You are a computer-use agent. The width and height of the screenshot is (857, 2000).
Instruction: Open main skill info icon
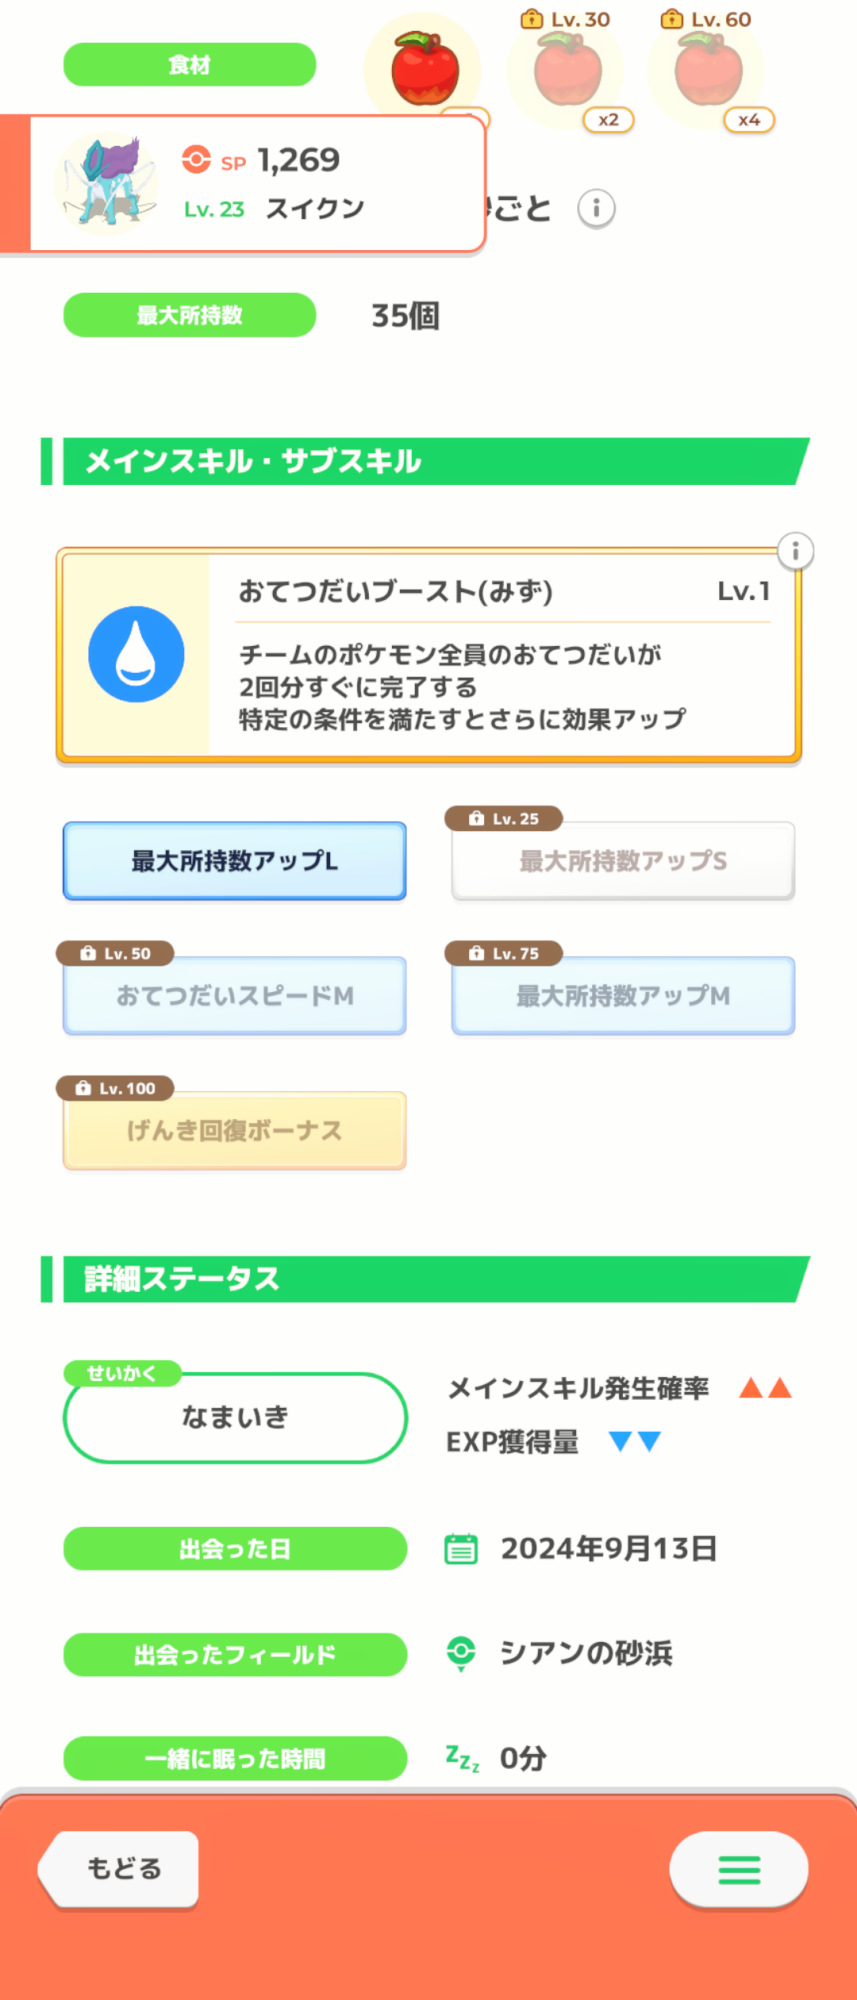[x=795, y=551]
